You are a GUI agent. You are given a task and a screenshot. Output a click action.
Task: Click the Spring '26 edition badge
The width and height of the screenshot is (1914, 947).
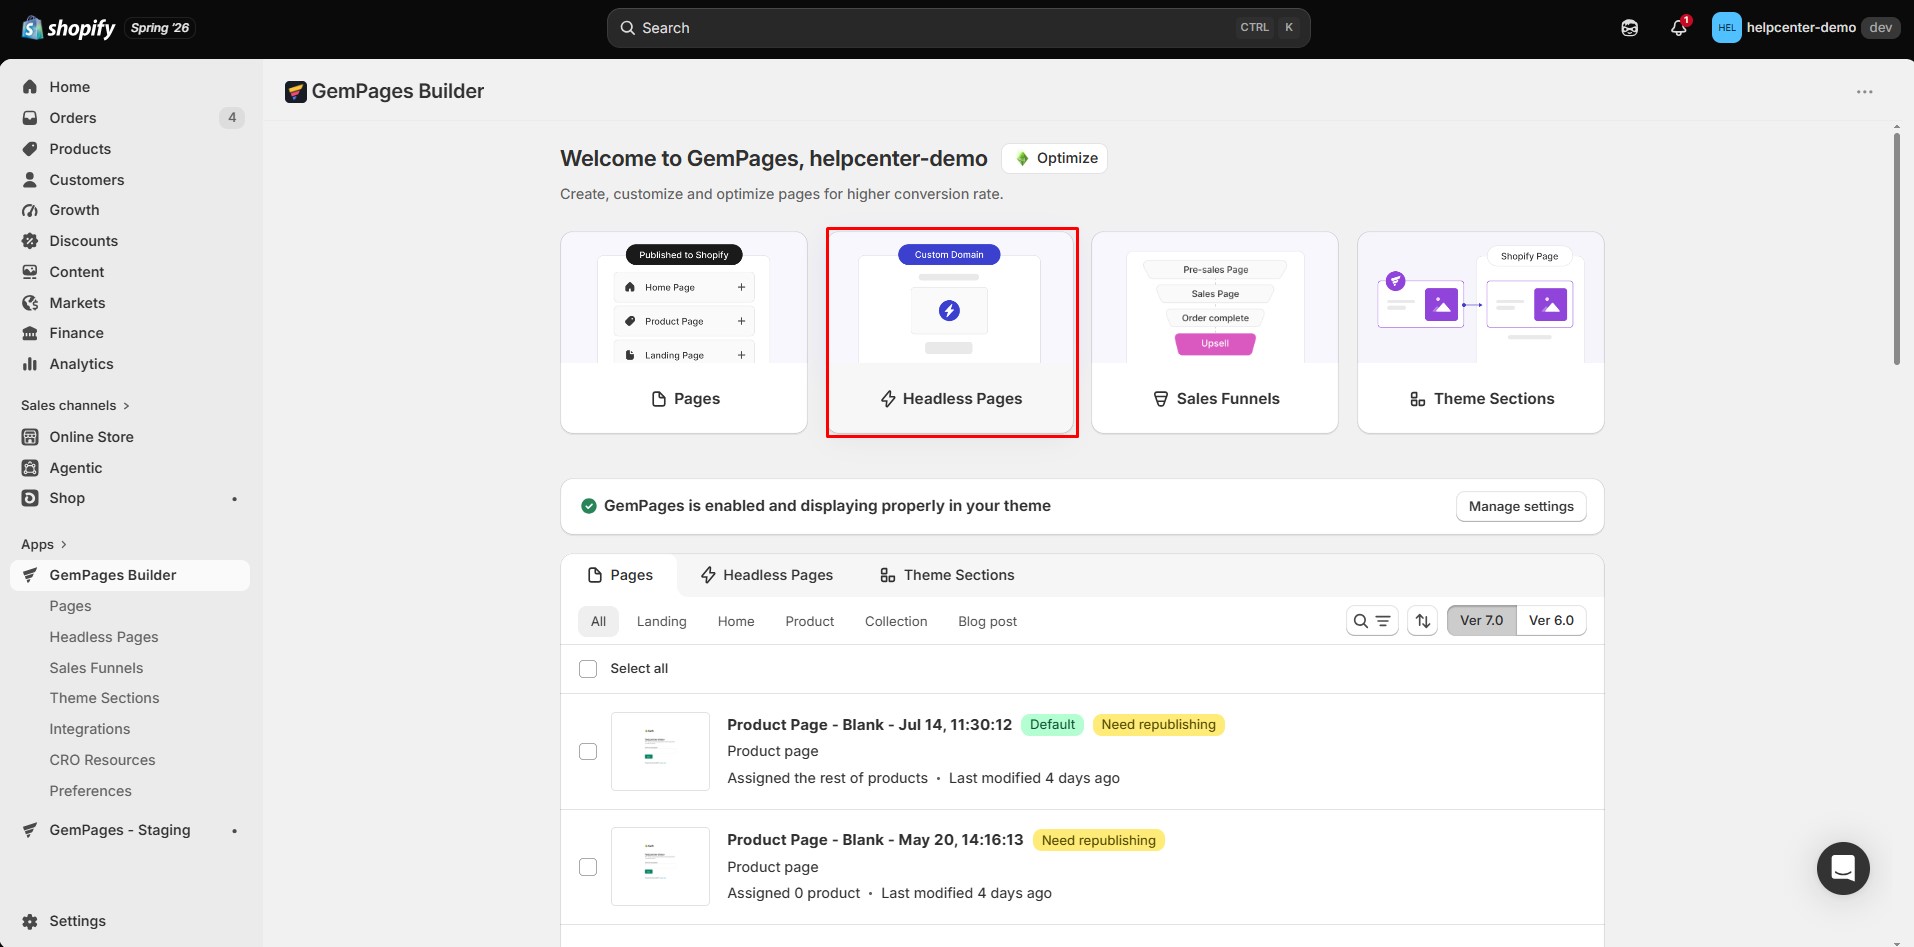click(x=160, y=28)
